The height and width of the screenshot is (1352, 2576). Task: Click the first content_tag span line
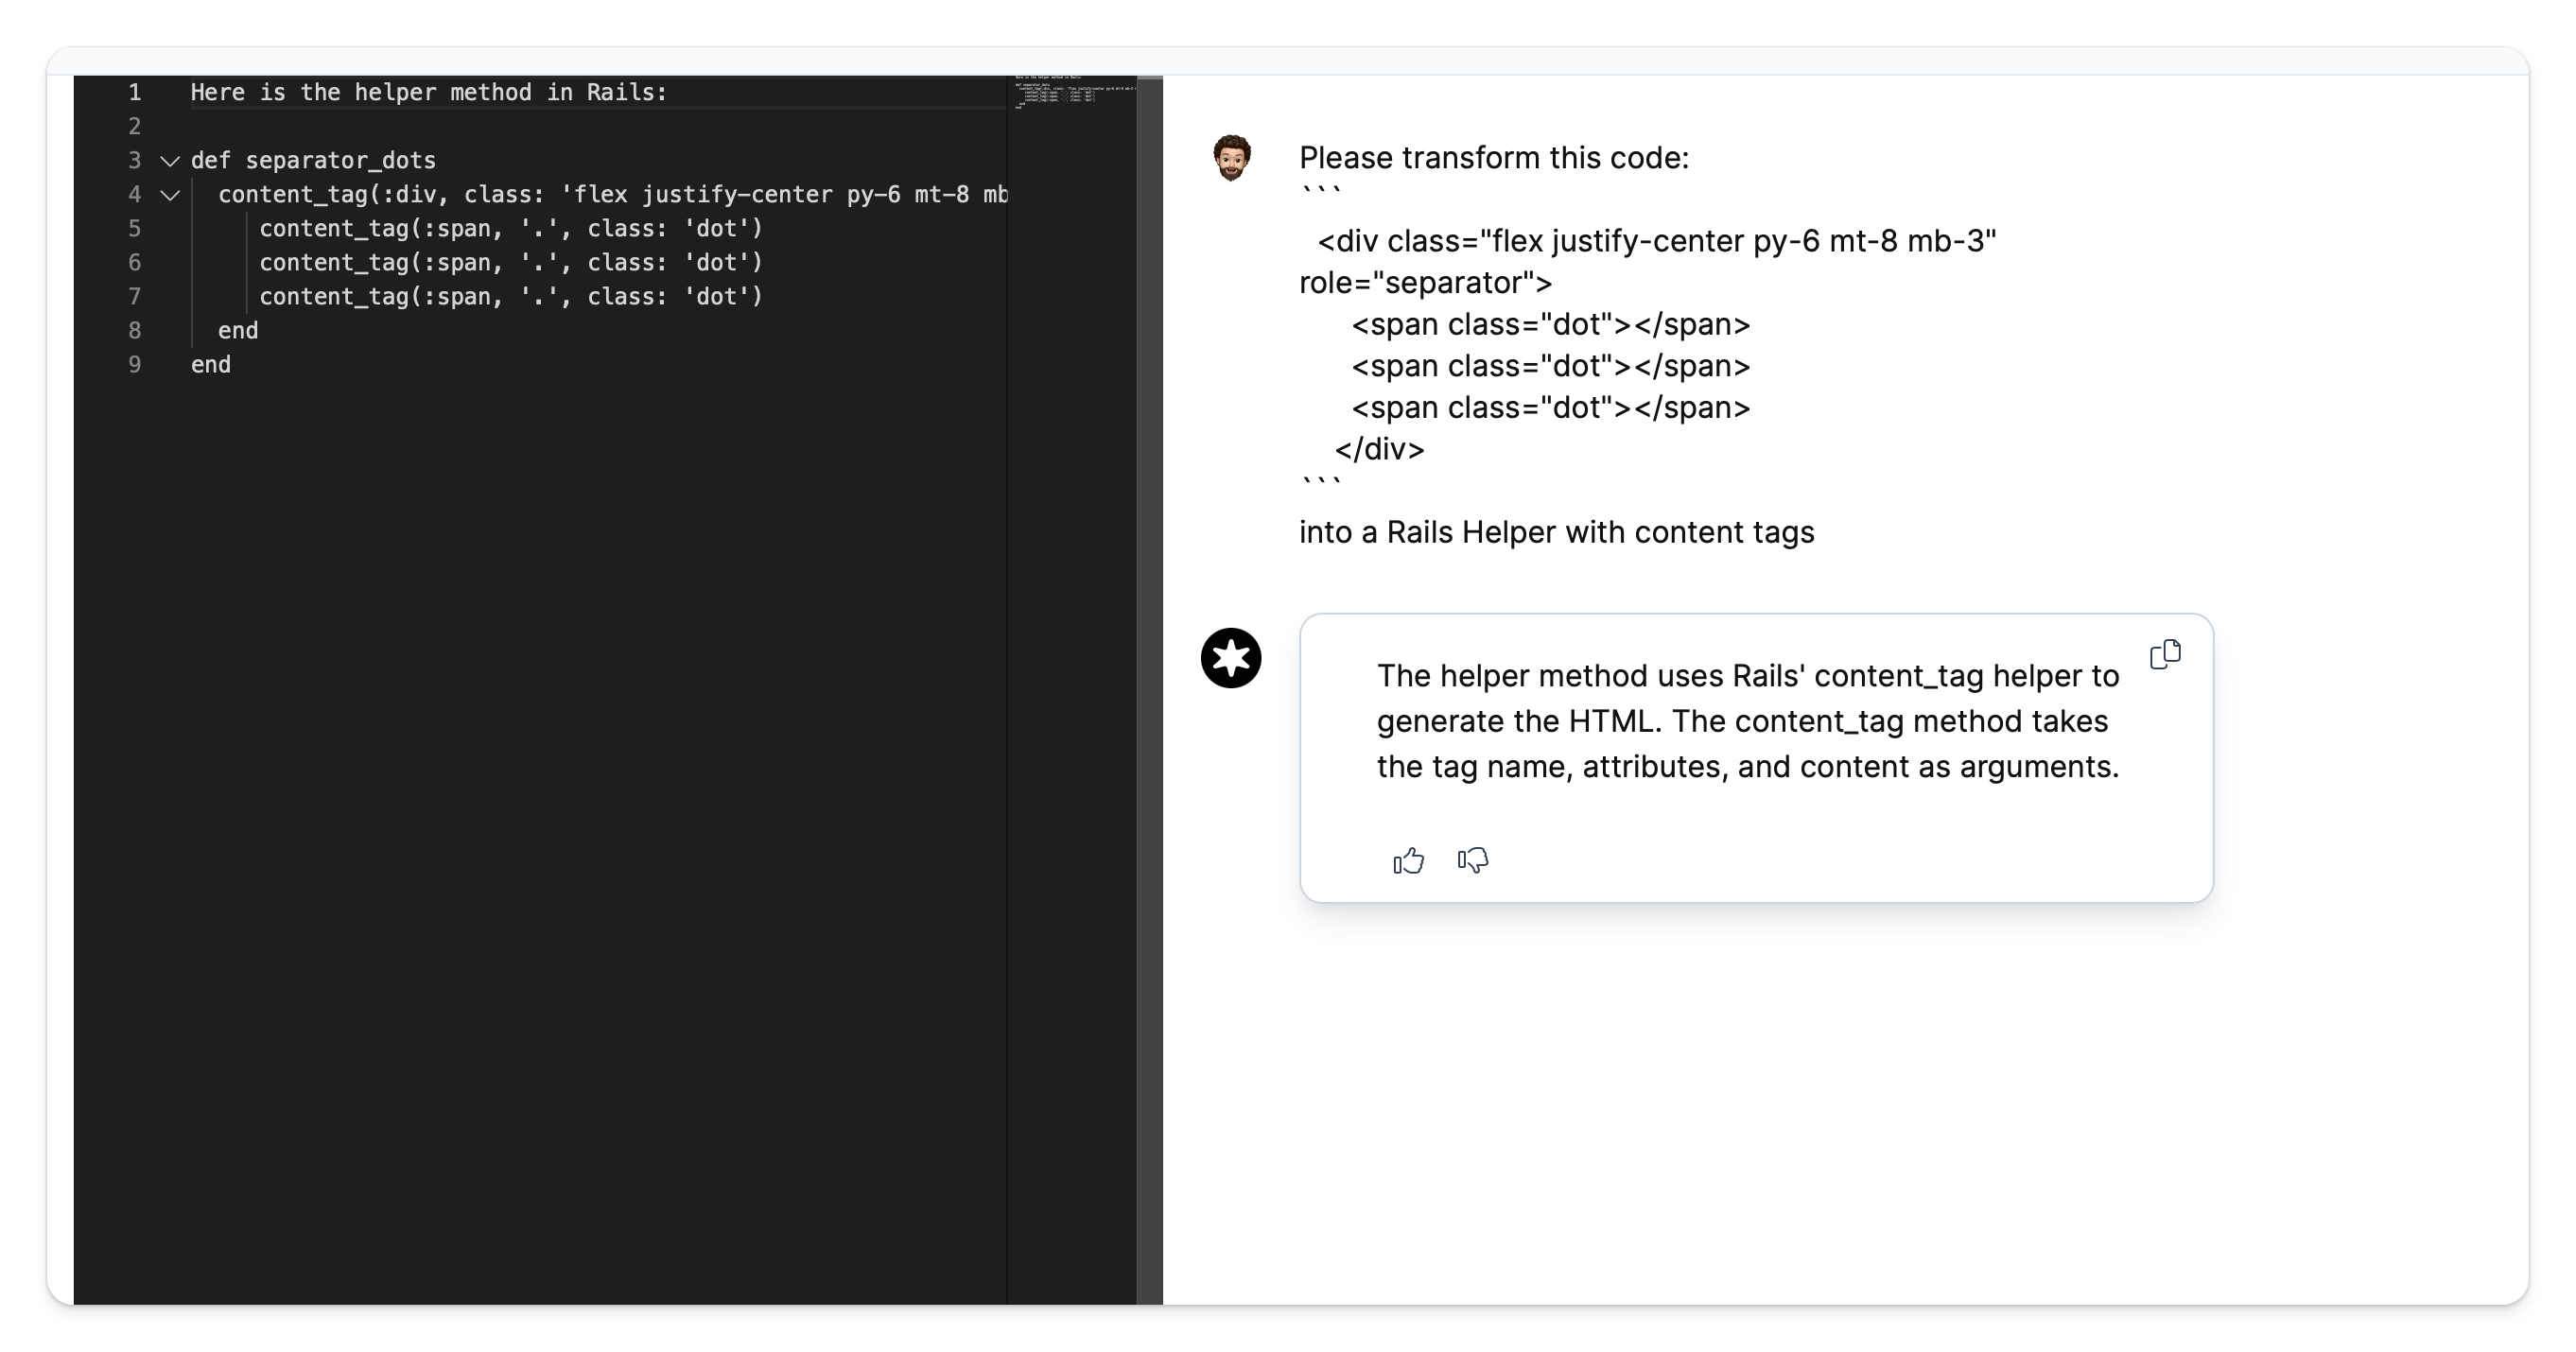tap(511, 229)
